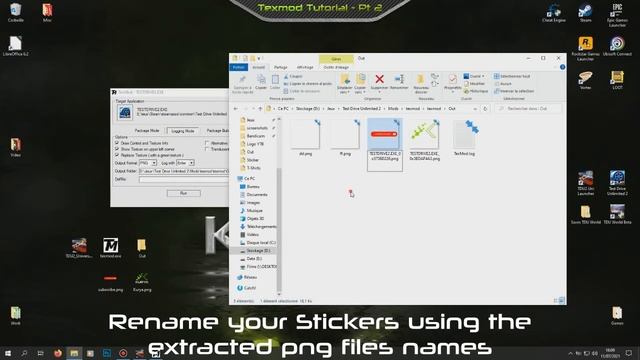Switch to the Accueil ribbon tab
The image size is (640, 360).
258,67
